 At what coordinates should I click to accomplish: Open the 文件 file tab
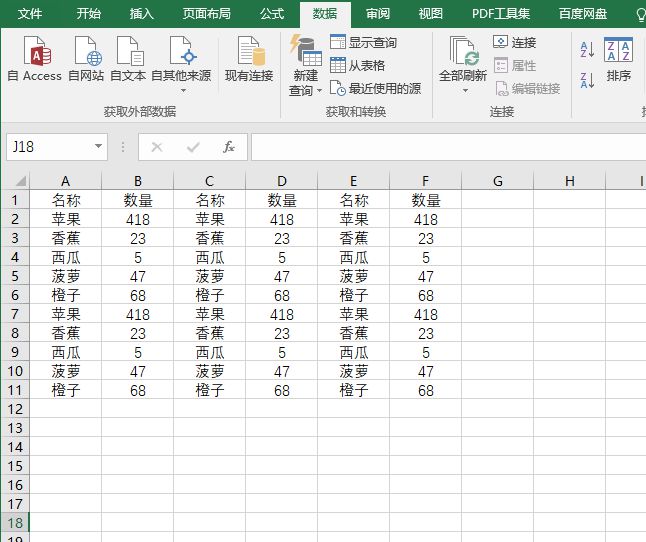(x=30, y=14)
